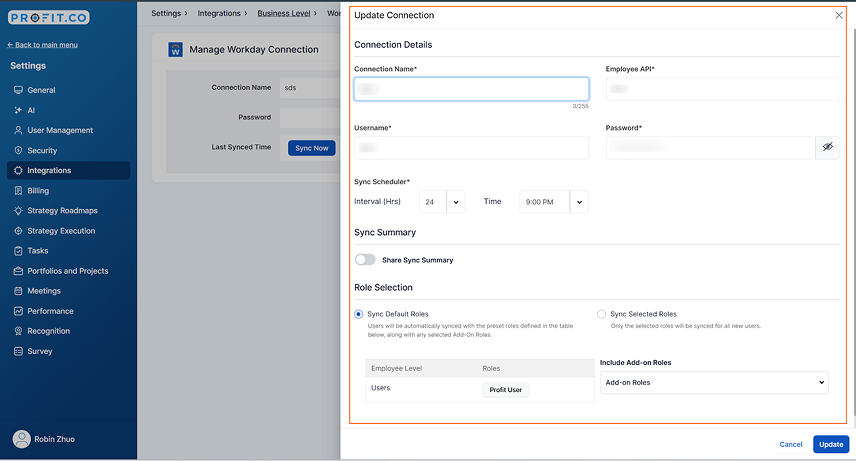Click the Portfolios and Projects briefcase icon
The image size is (856, 461).
(x=18, y=271)
